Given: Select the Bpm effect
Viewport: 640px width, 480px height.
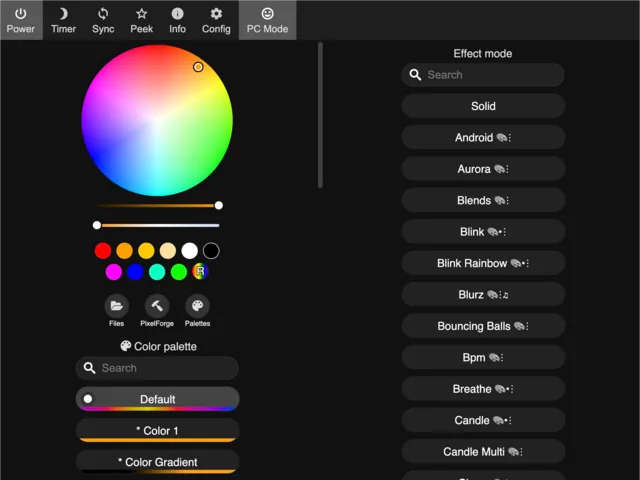Looking at the screenshot, I should coord(483,358).
